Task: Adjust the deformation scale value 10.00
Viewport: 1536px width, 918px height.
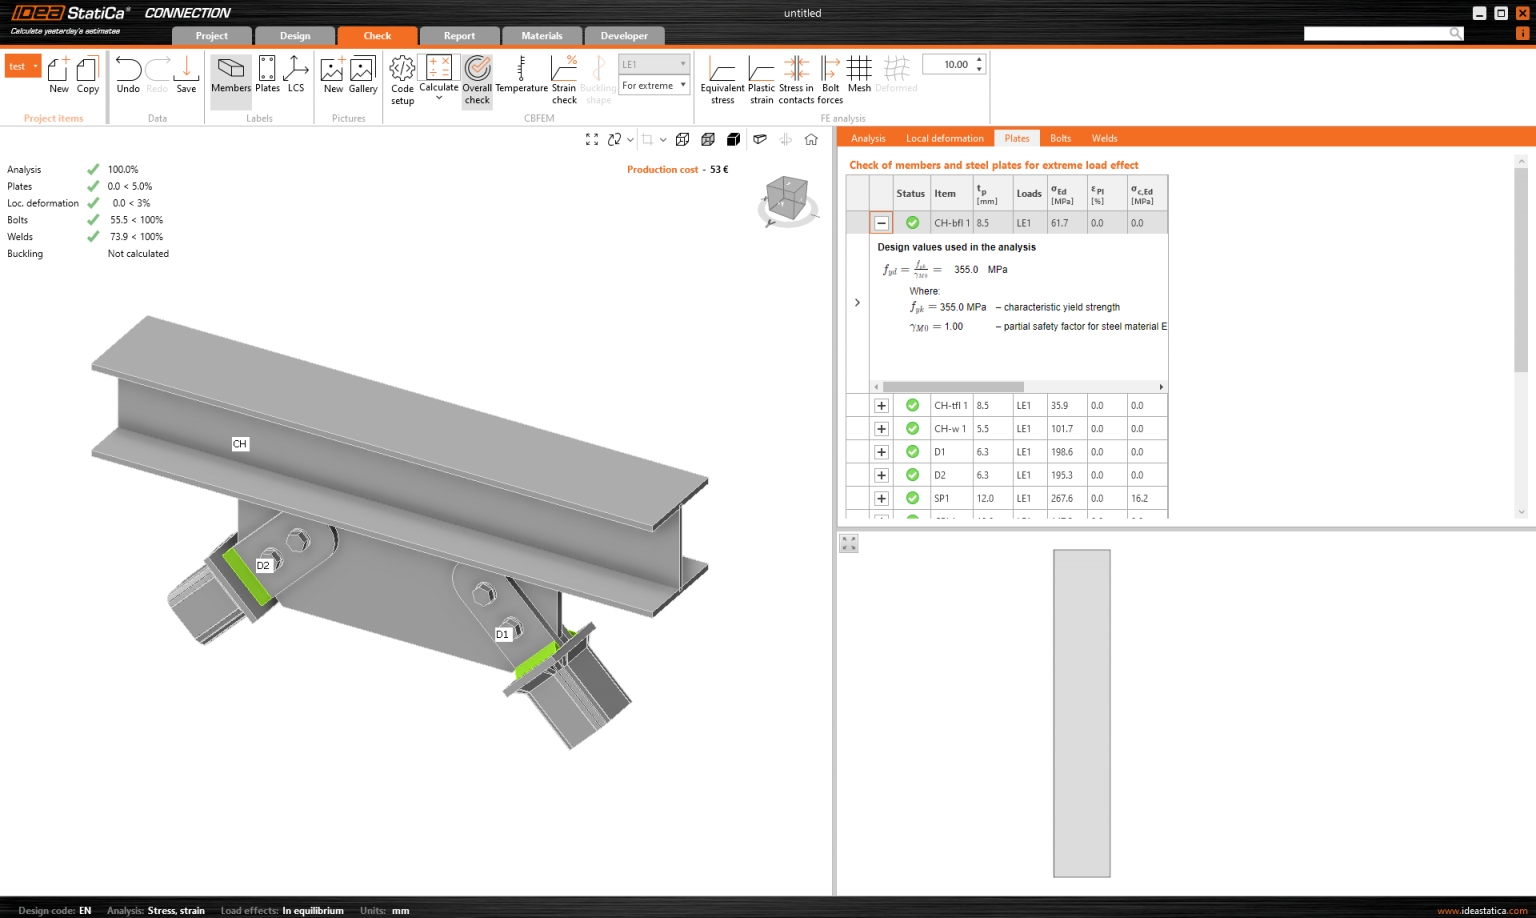Action: [952, 63]
